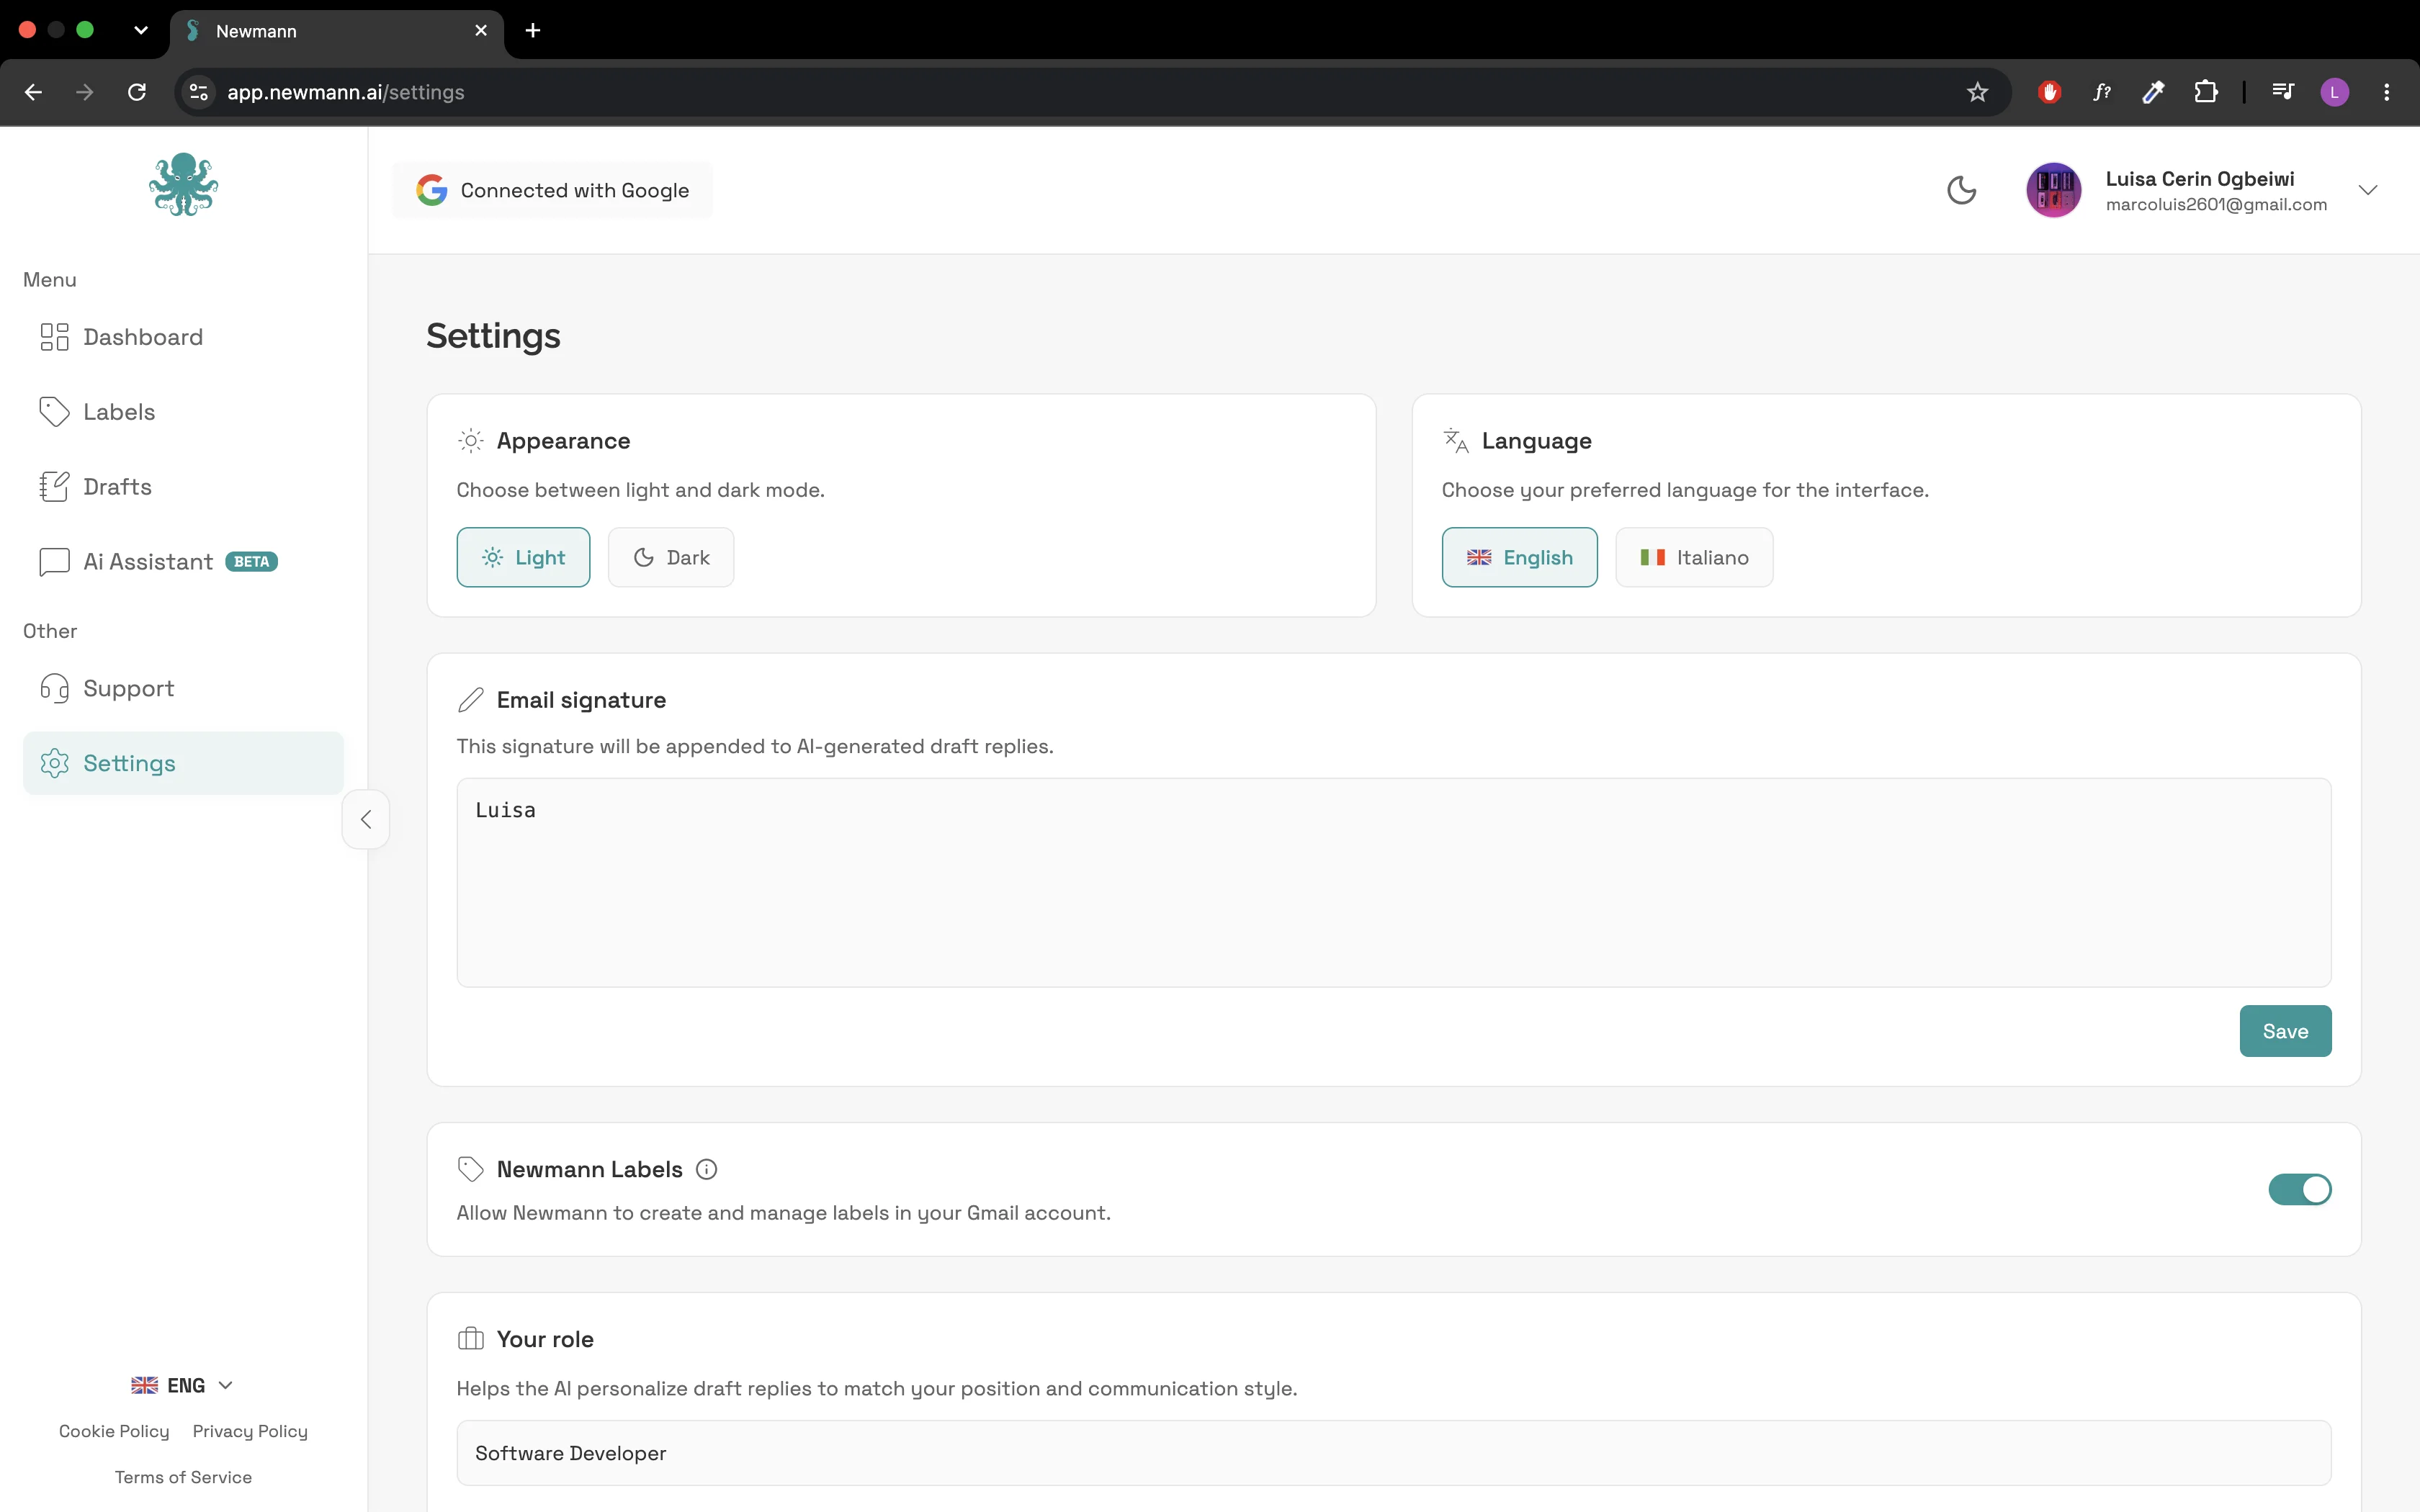Choose English interface language
Screen dimensions: 2420x1512
tap(1519, 557)
